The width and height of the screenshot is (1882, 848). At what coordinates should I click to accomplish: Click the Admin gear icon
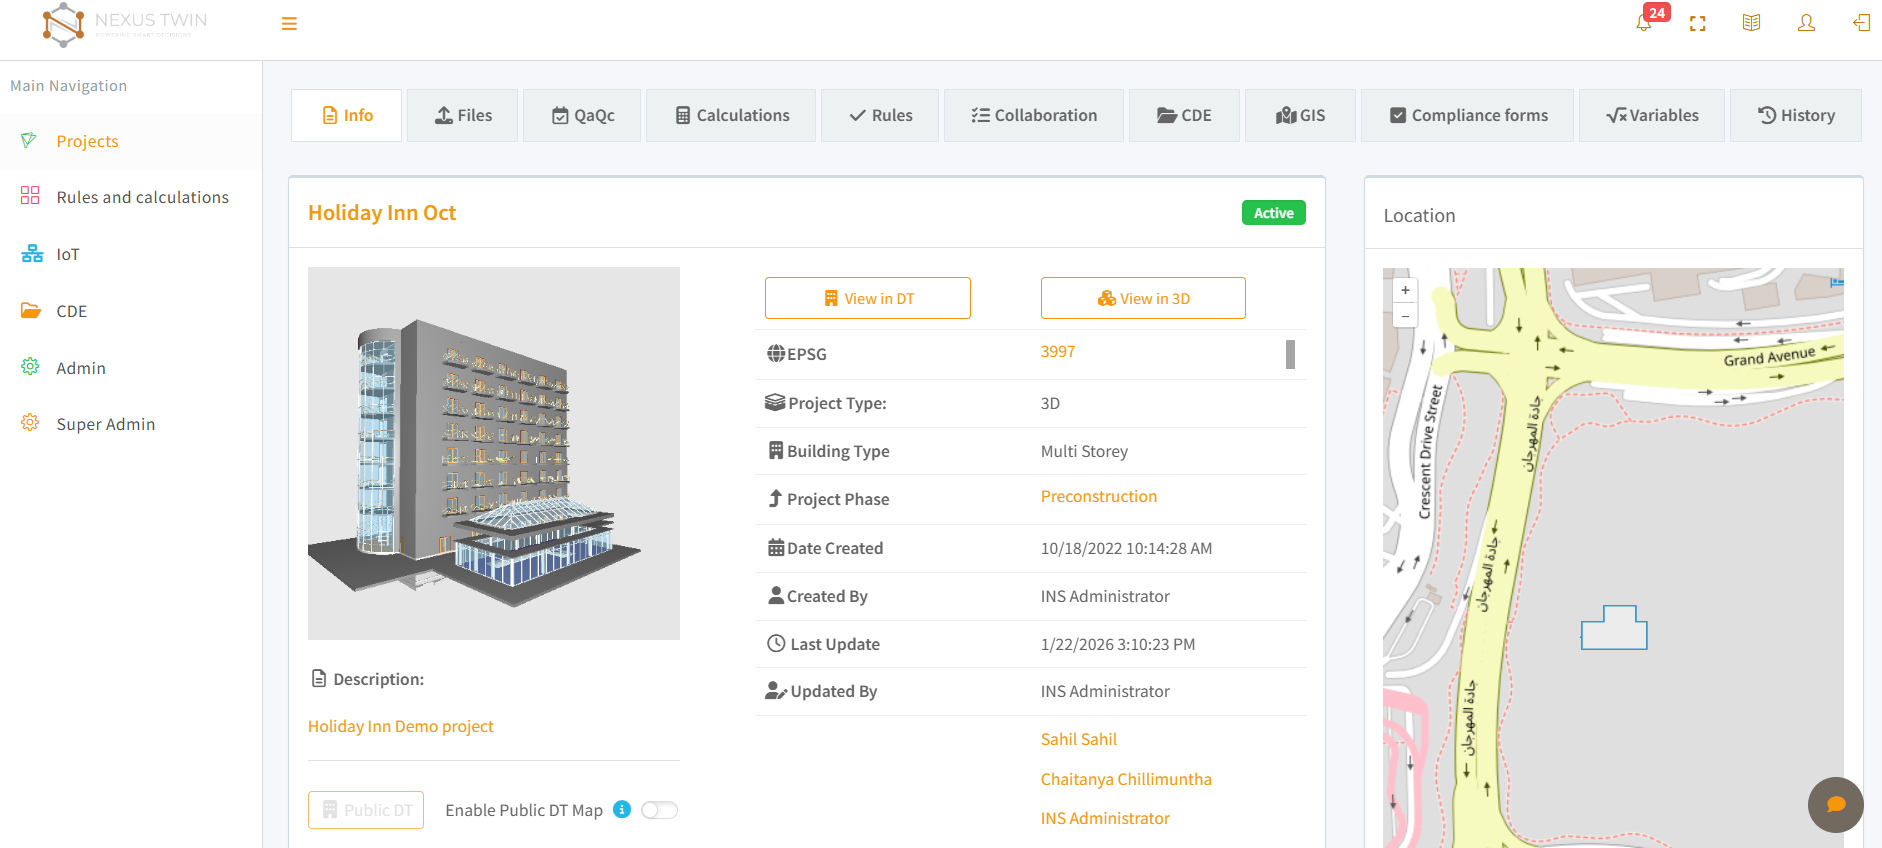tap(30, 367)
